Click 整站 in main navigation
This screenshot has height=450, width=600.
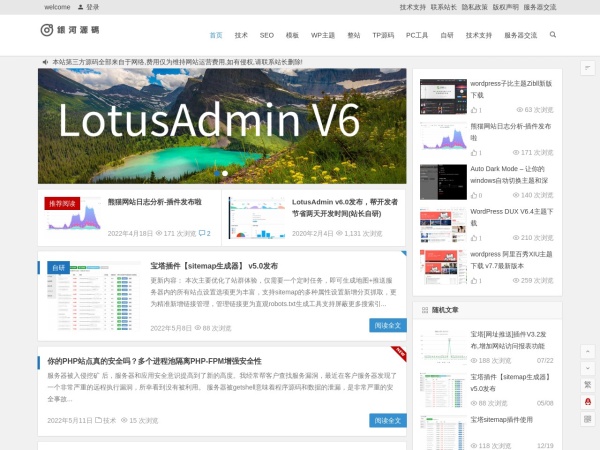pyautogui.click(x=354, y=35)
